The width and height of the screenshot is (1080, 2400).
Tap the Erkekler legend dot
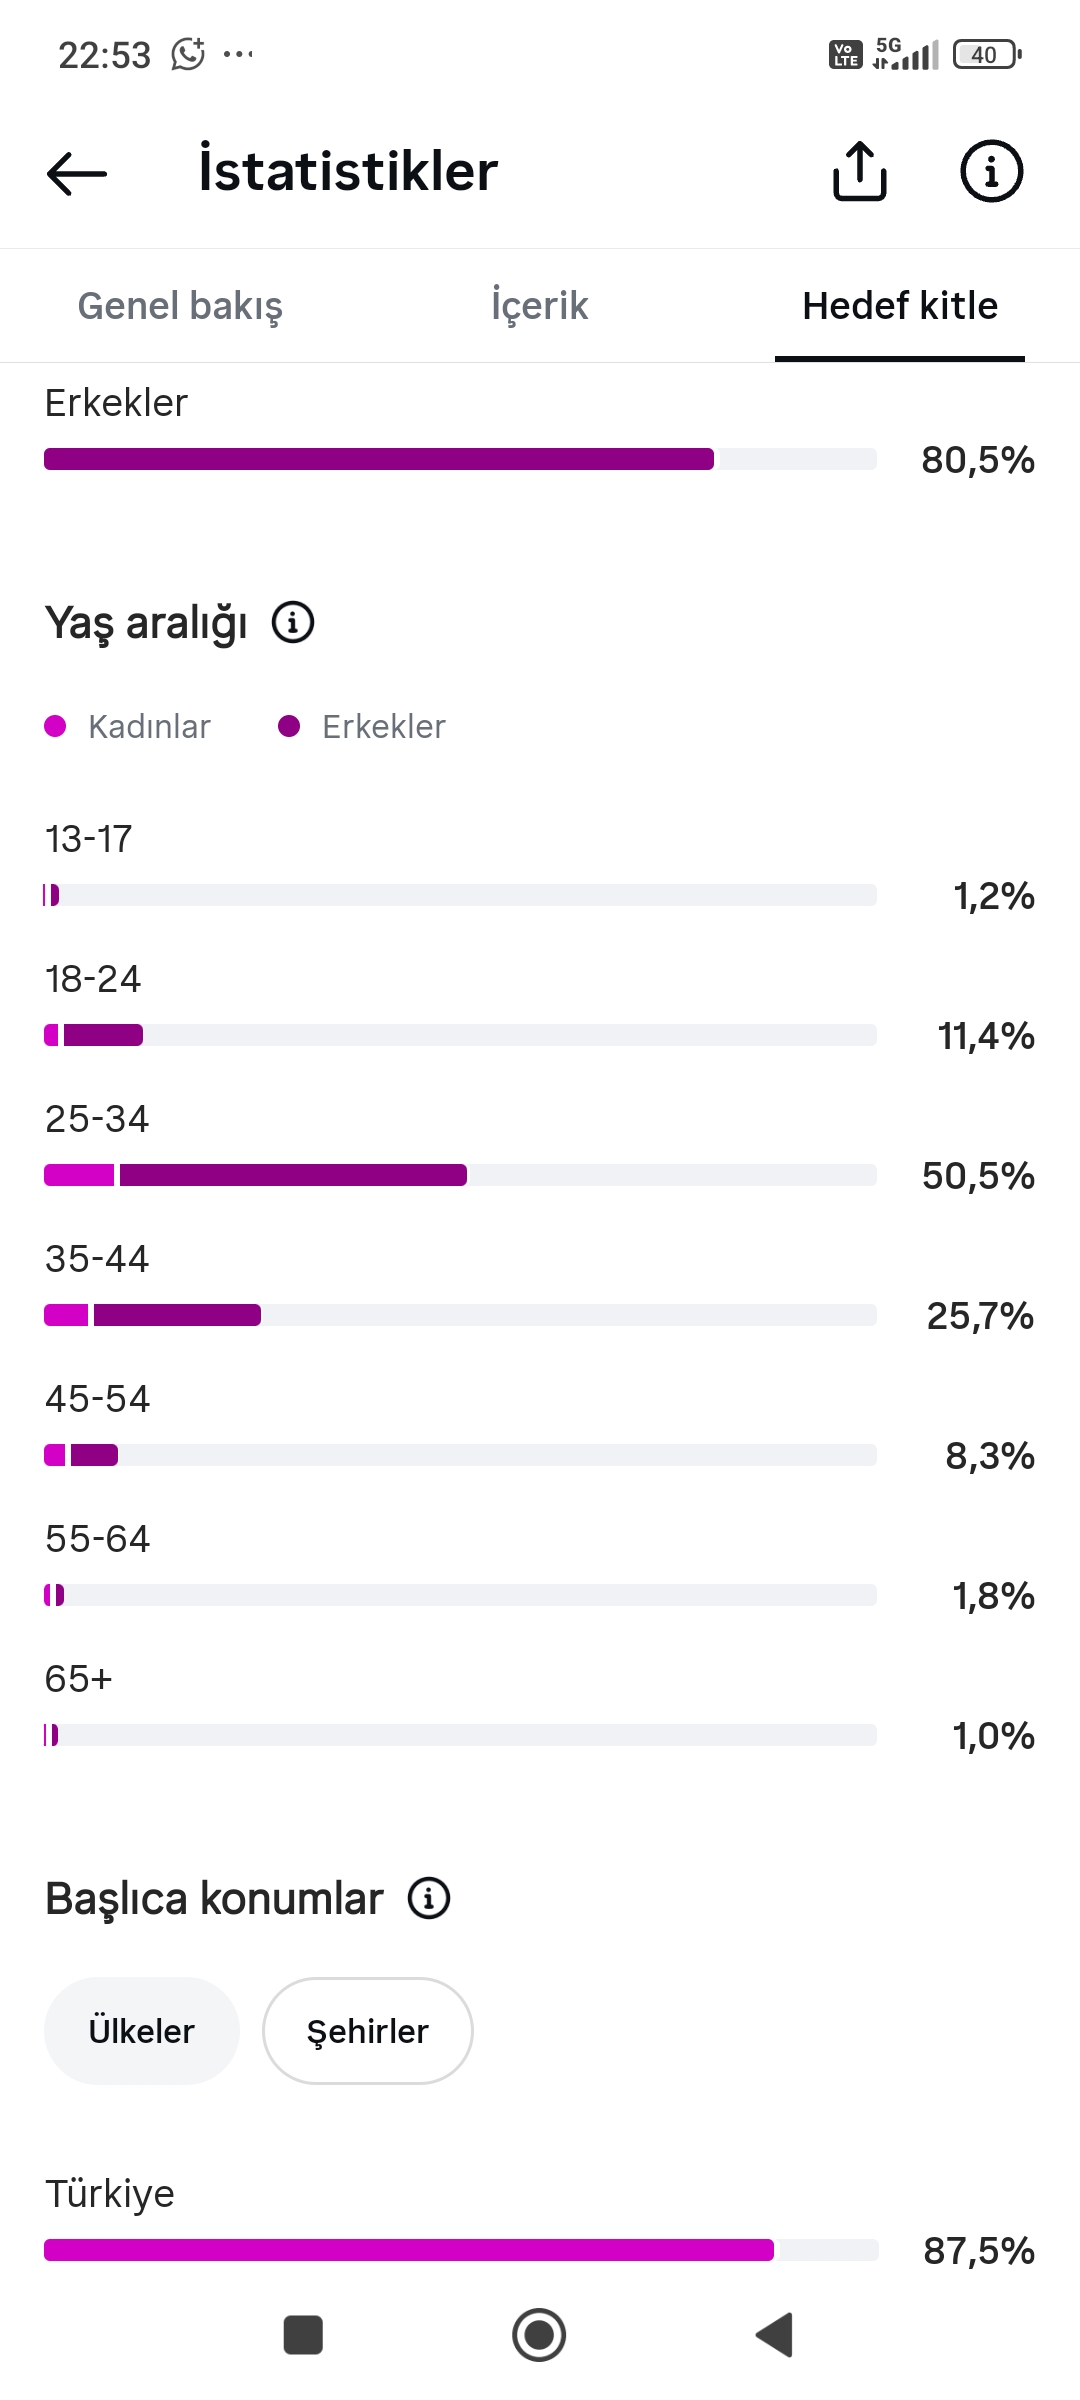coord(289,726)
